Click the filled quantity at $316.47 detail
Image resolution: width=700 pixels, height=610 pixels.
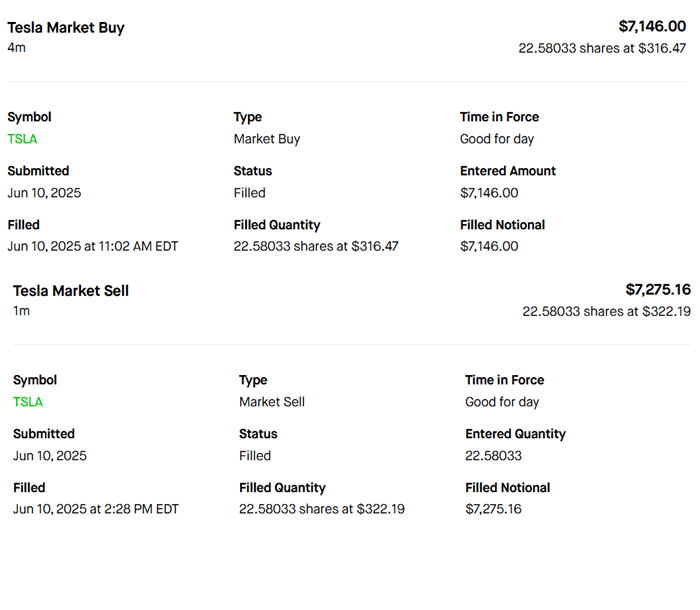click(316, 246)
